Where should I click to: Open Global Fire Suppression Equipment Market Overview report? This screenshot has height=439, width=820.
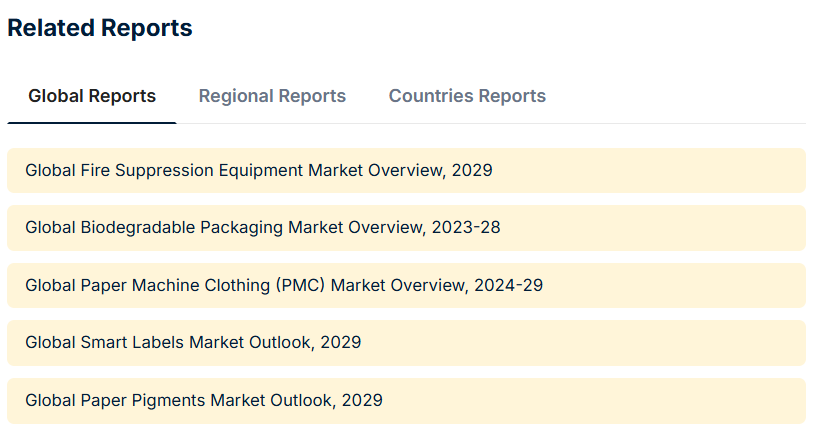click(259, 171)
